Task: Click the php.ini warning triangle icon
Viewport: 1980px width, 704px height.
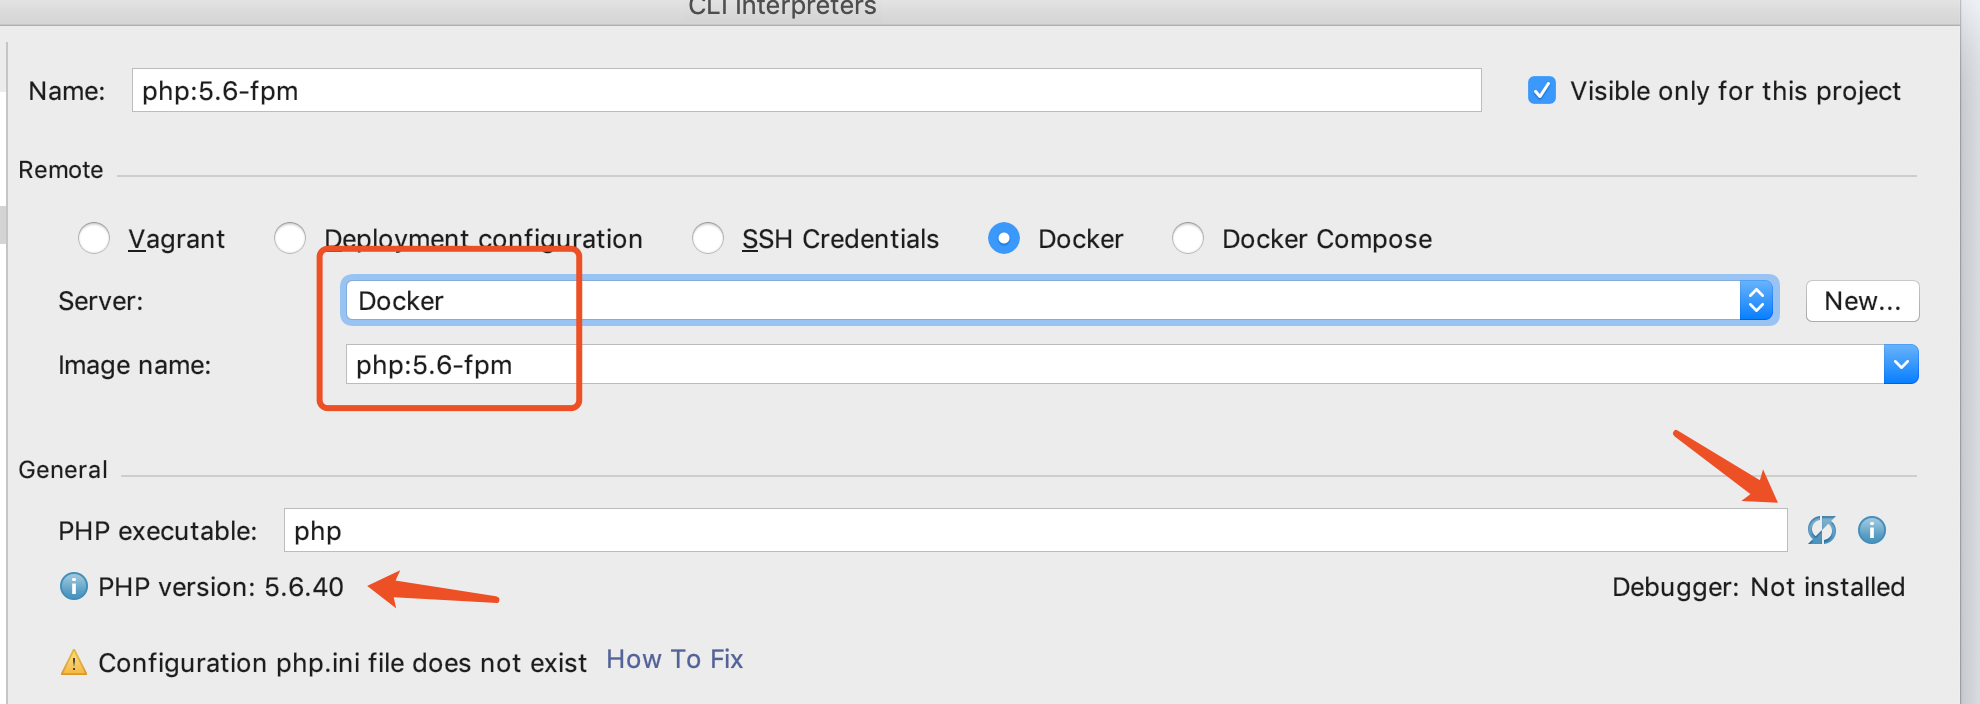Action: point(74,662)
